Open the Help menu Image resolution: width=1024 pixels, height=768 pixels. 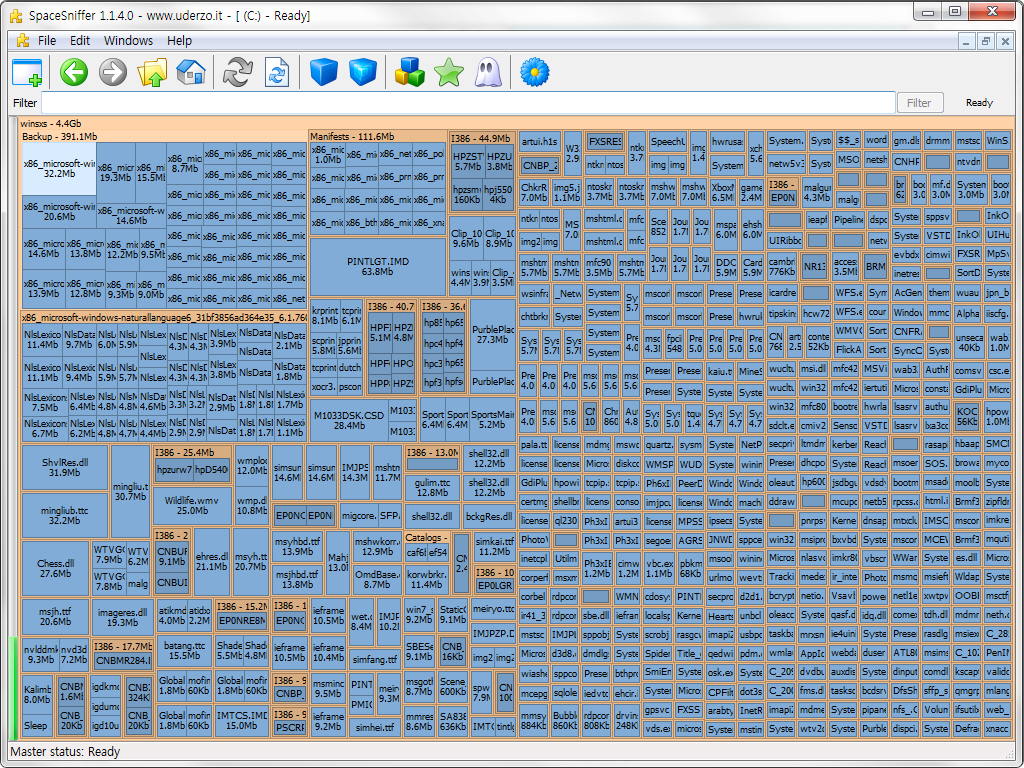click(179, 40)
